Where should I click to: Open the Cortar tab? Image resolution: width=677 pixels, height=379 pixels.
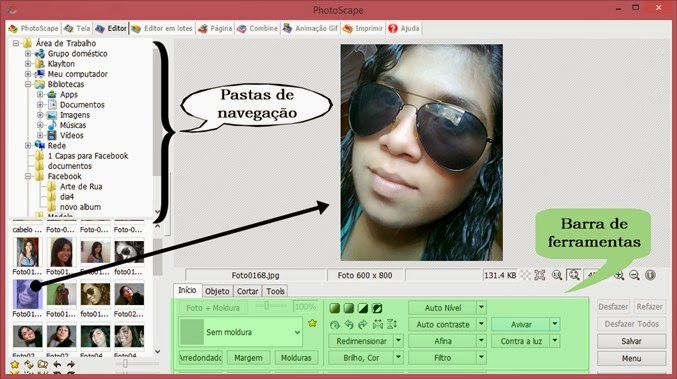click(247, 291)
